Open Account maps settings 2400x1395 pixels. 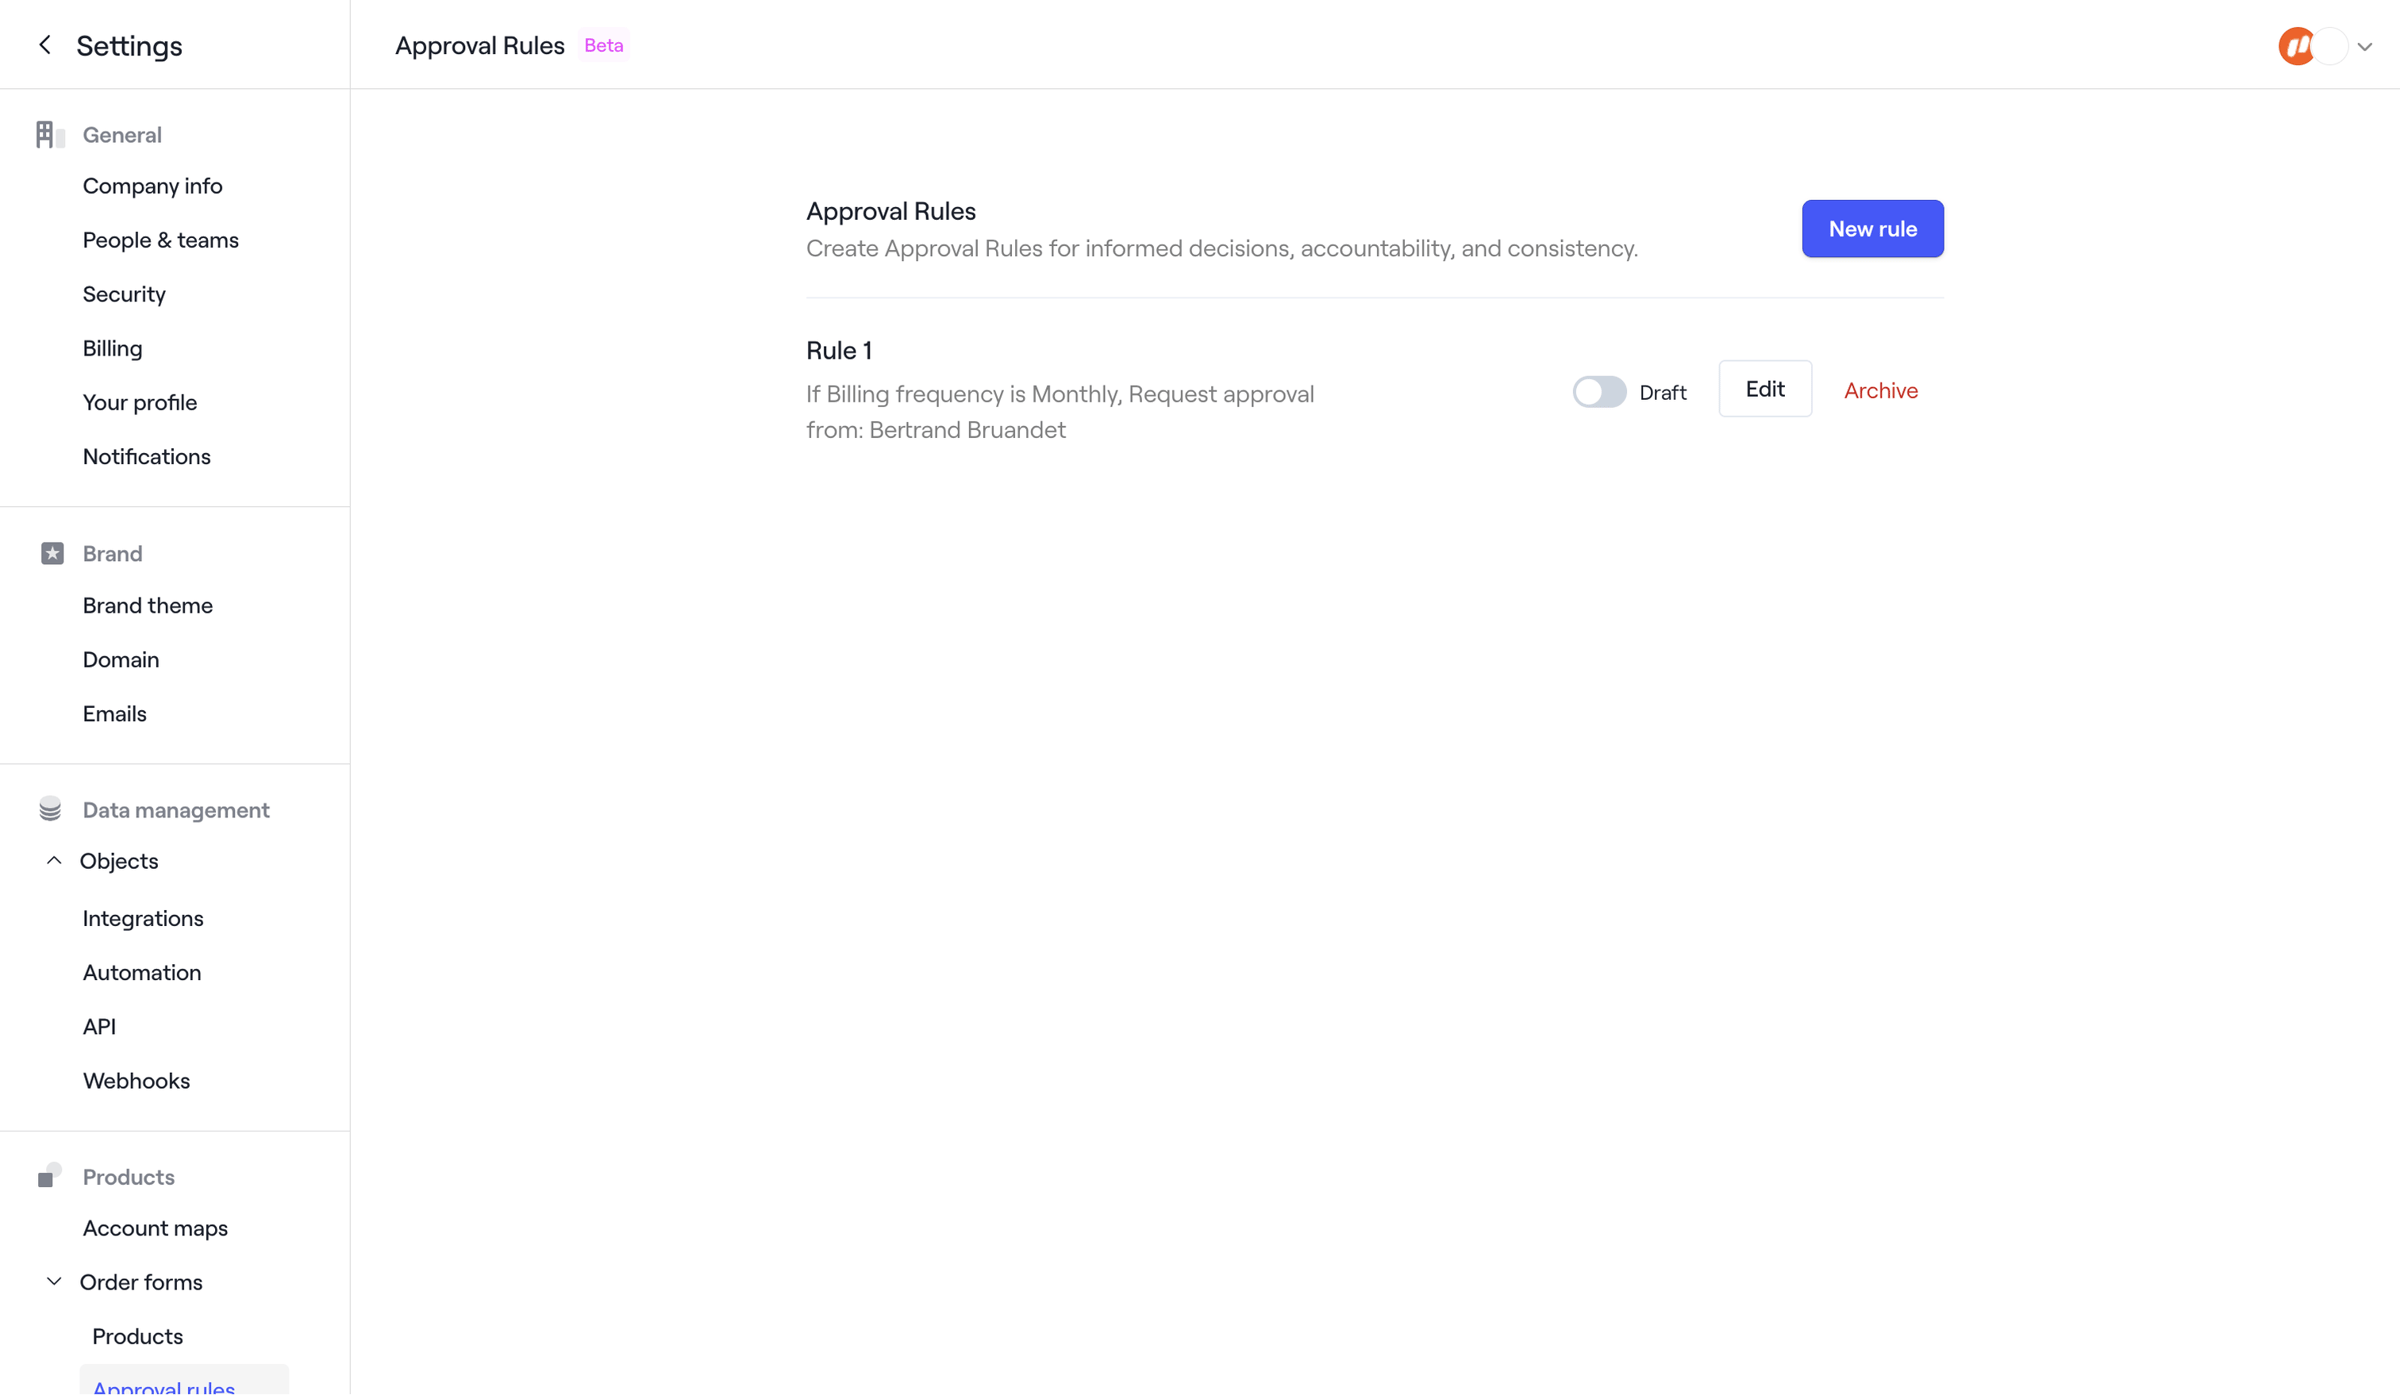[155, 1227]
